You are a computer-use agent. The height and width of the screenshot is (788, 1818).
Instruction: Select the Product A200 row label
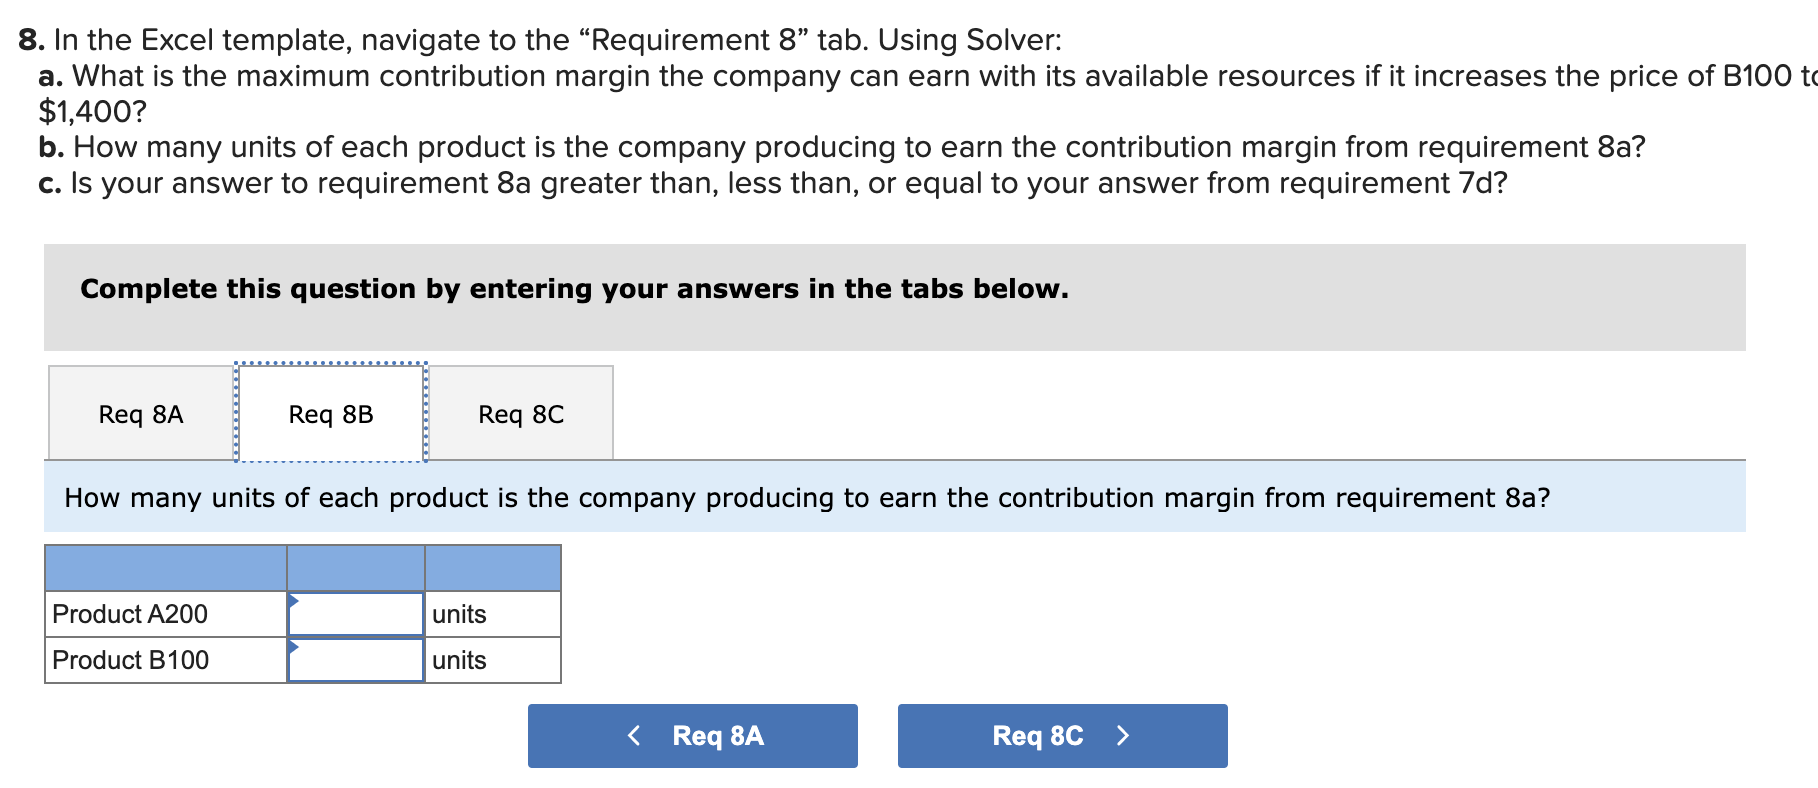pyautogui.click(x=130, y=614)
